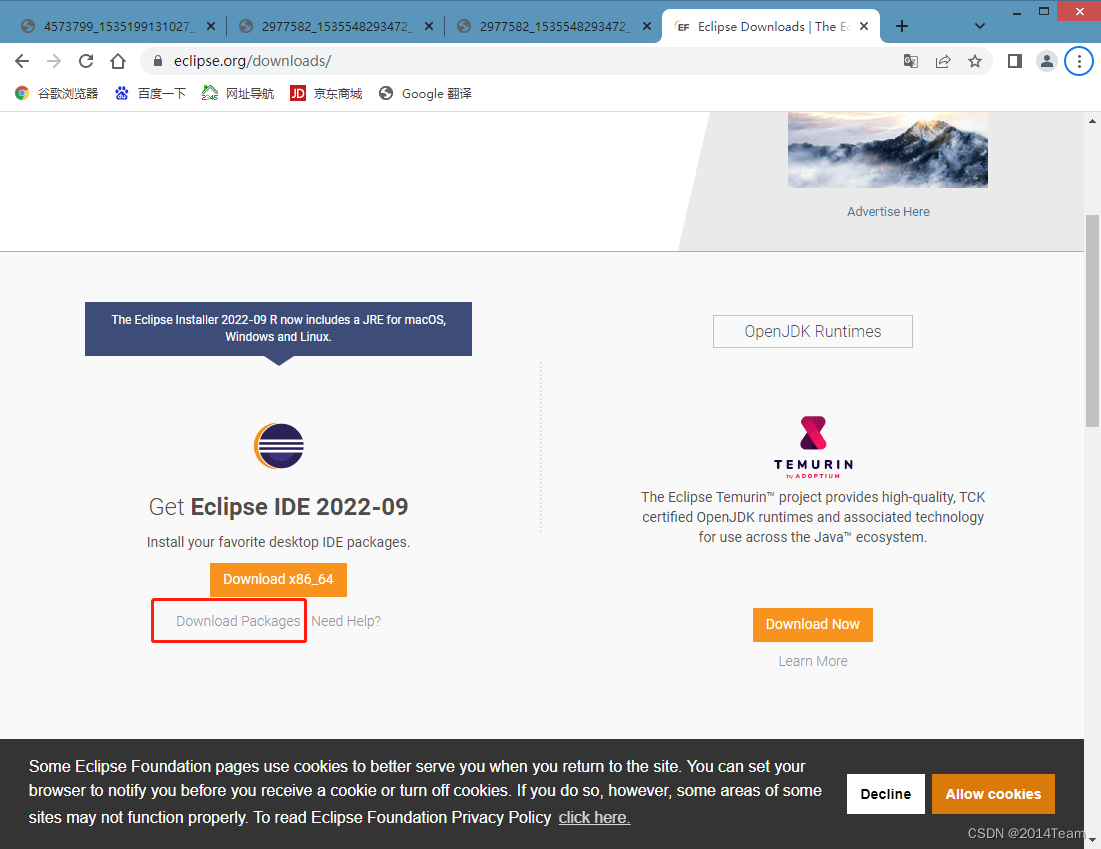Close the Eclipse Downloads tab
The image size is (1101, 849).
(864, 26)
